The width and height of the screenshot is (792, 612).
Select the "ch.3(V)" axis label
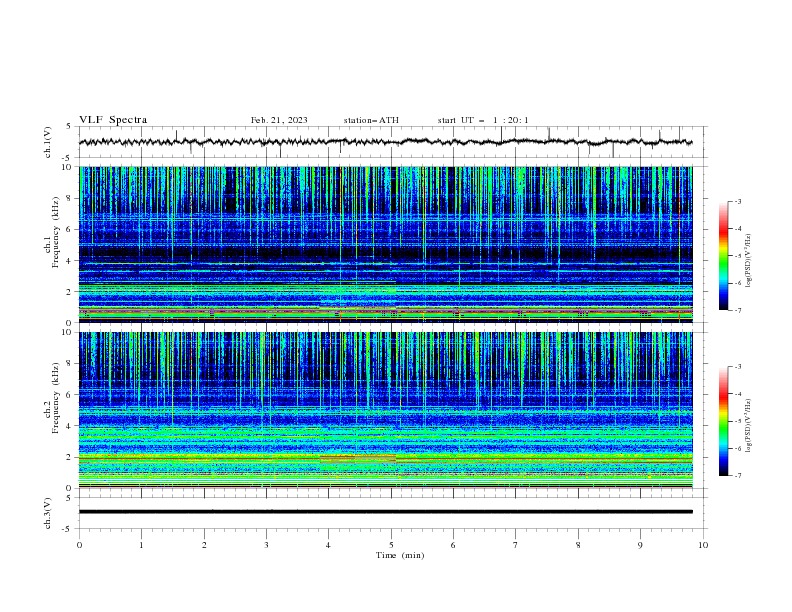[47, 513]
